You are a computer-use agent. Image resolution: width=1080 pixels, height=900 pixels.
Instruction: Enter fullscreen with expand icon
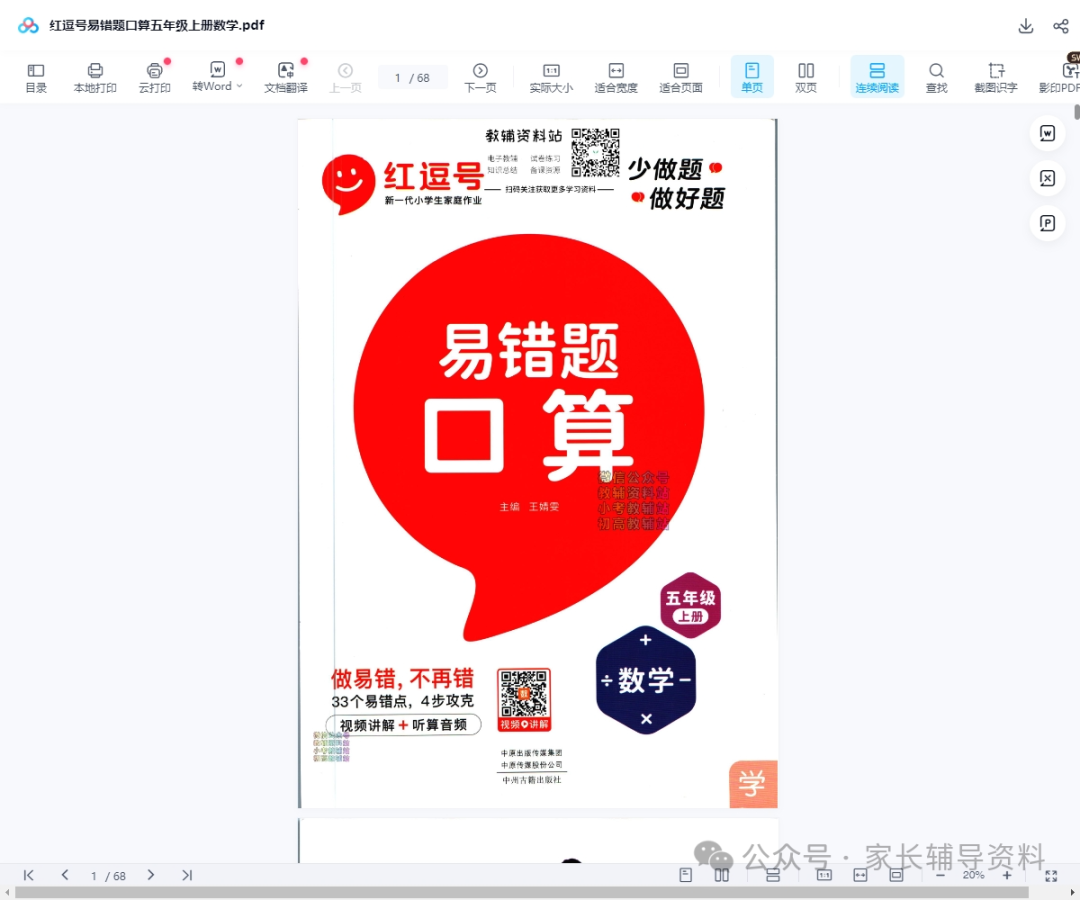click(x=1051, y=876)
